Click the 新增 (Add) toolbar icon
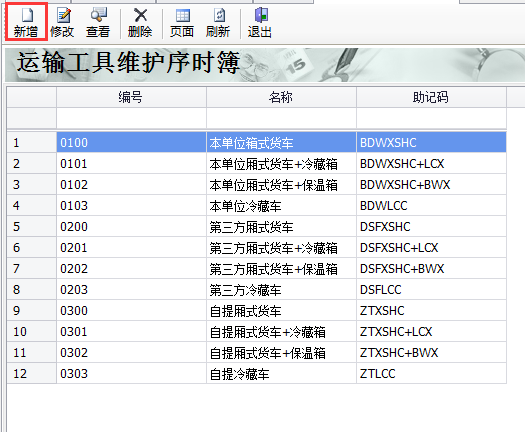525x432 pixels. [26, 22]
